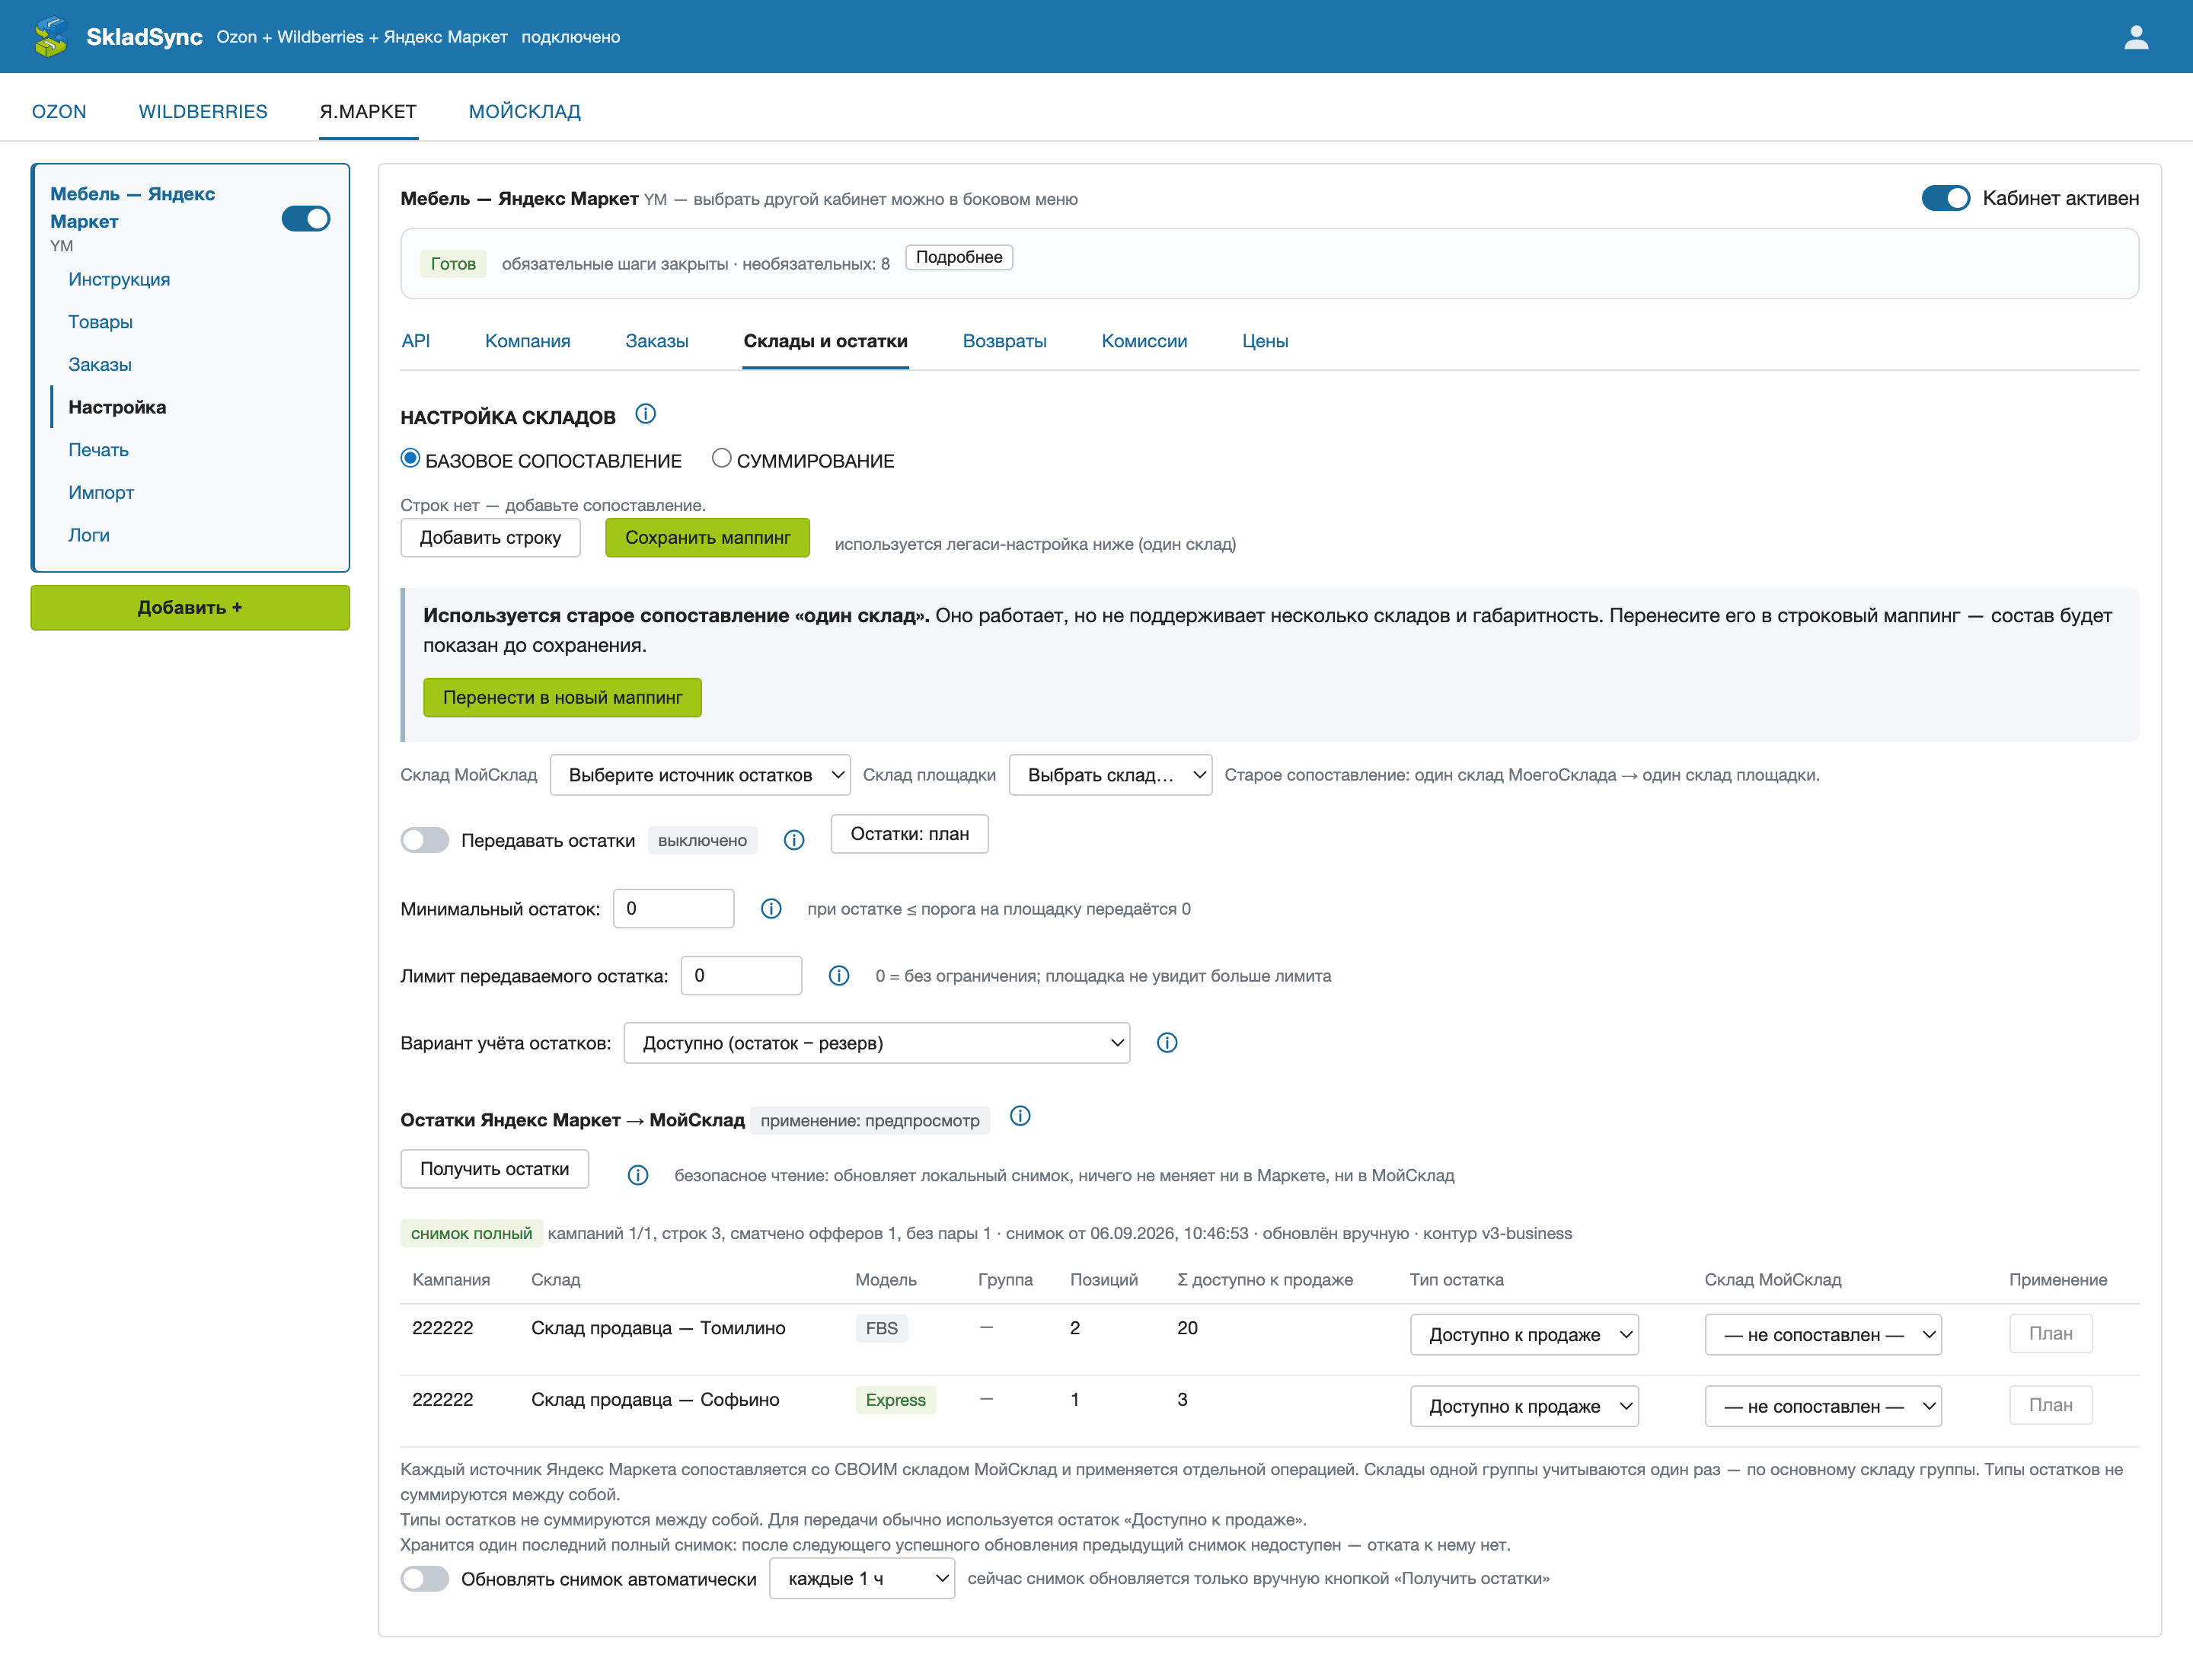Switch to the МОЙСКЛАД tab
The width and height of the screenshot is (2193, 1680).
[525, 111]
